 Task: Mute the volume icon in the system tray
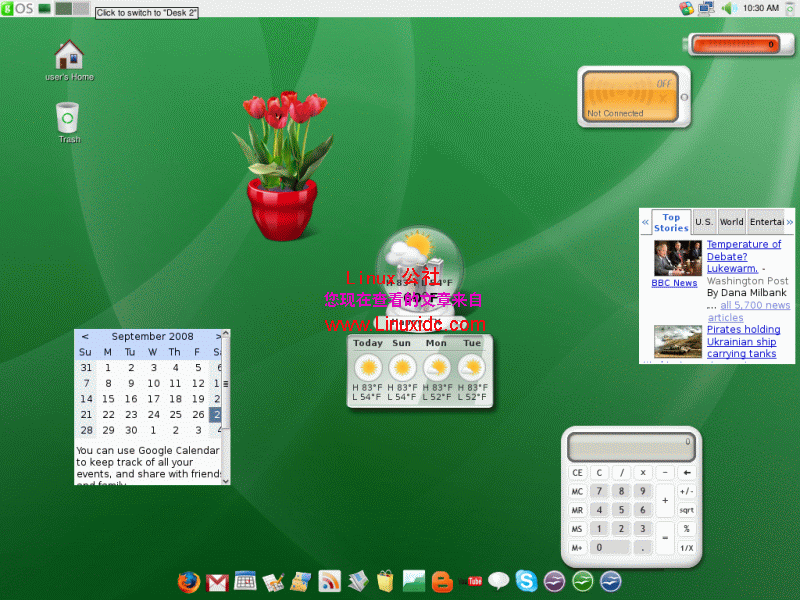point(727,8)
